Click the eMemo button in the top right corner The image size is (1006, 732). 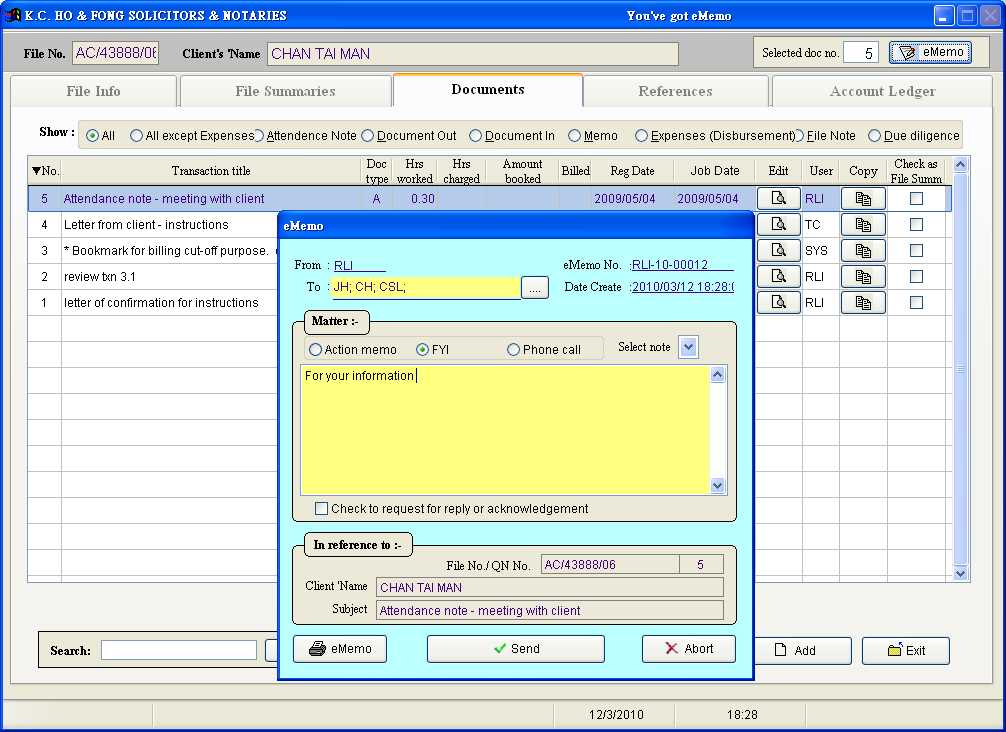(930, 53)
